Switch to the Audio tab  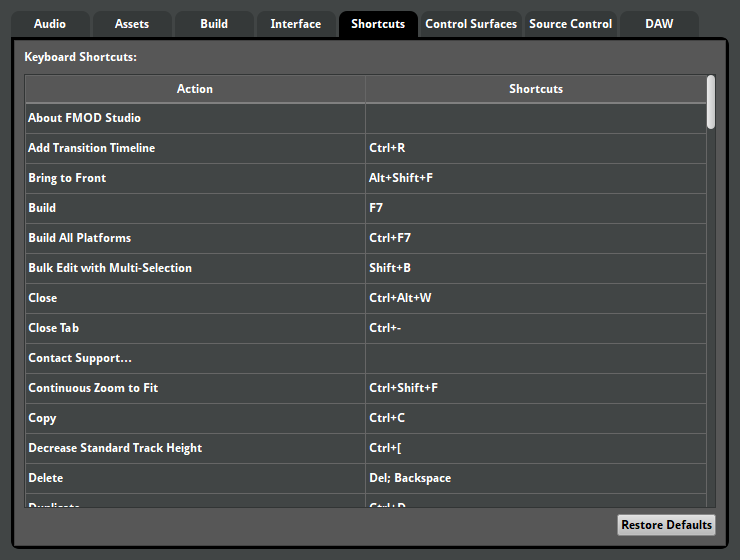coord(50,24)
